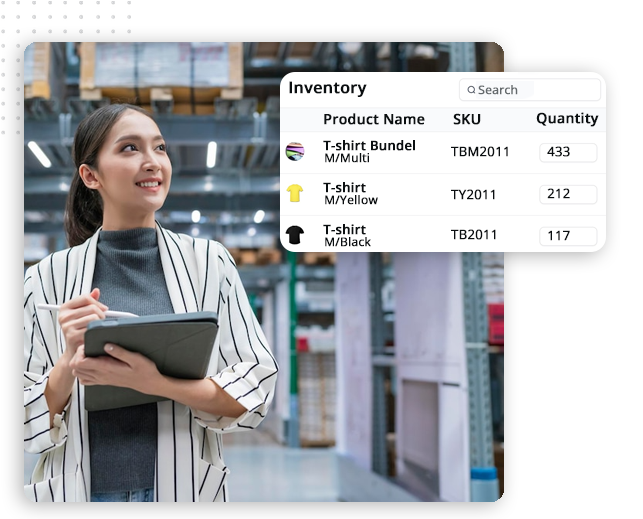Click the Quantity column header
Screen dimensions: 643x519
coord(567,119)
